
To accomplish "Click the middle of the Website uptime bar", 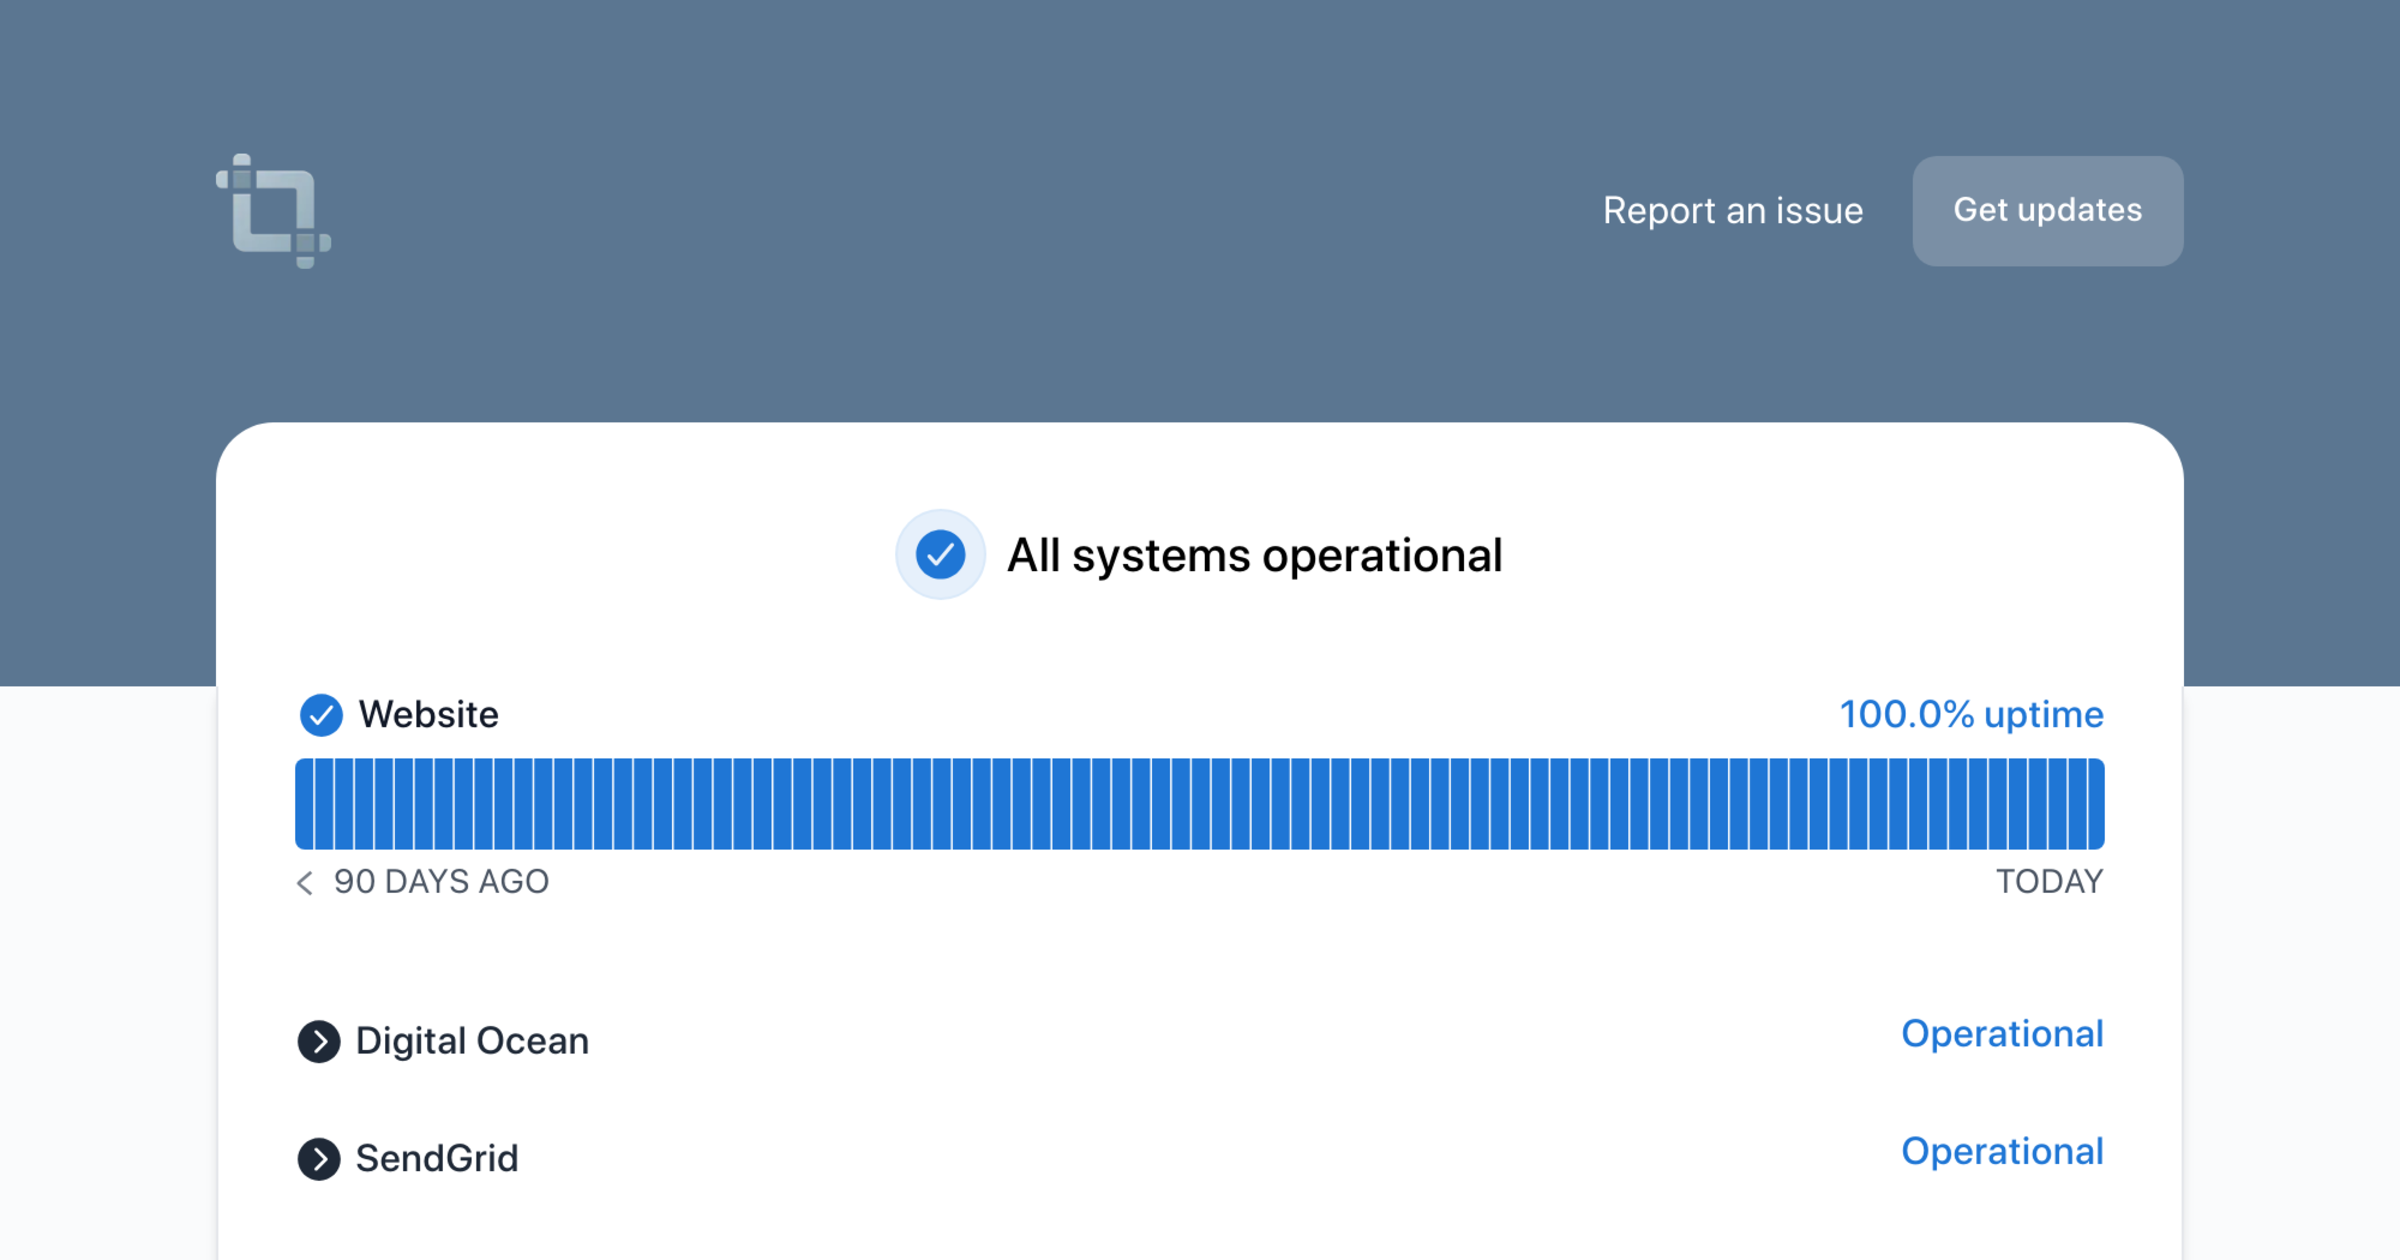I will [1200, 804].
